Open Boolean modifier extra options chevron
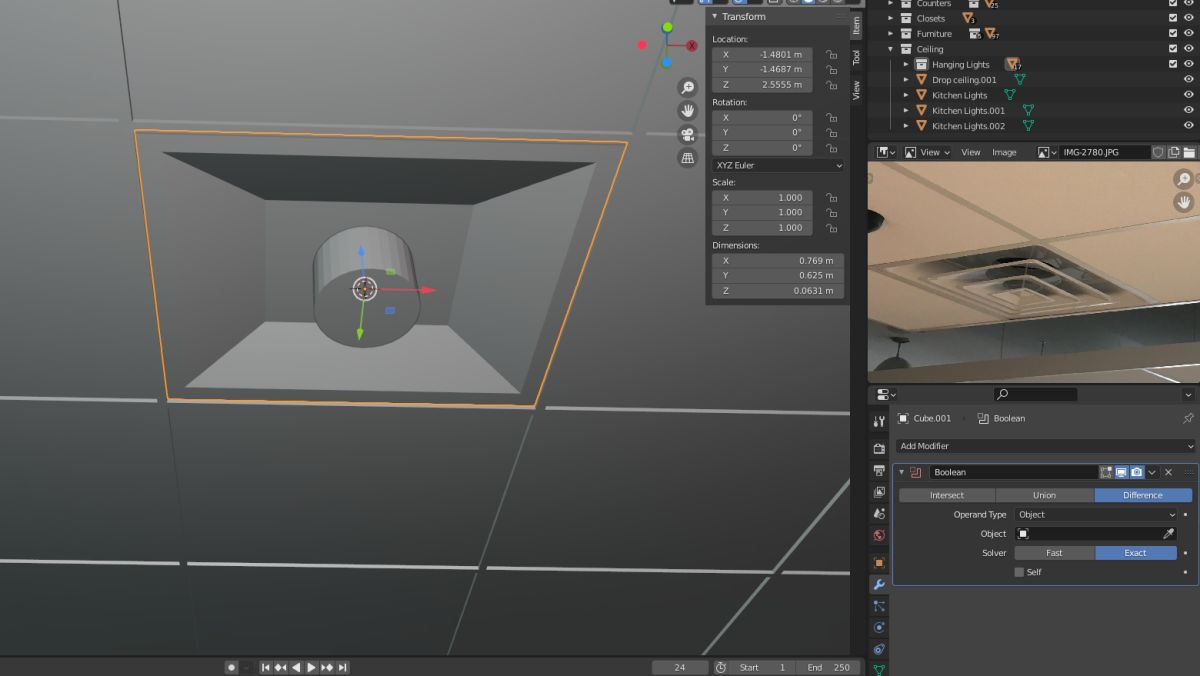The image size is (1200, 676). click(1152, 472)
